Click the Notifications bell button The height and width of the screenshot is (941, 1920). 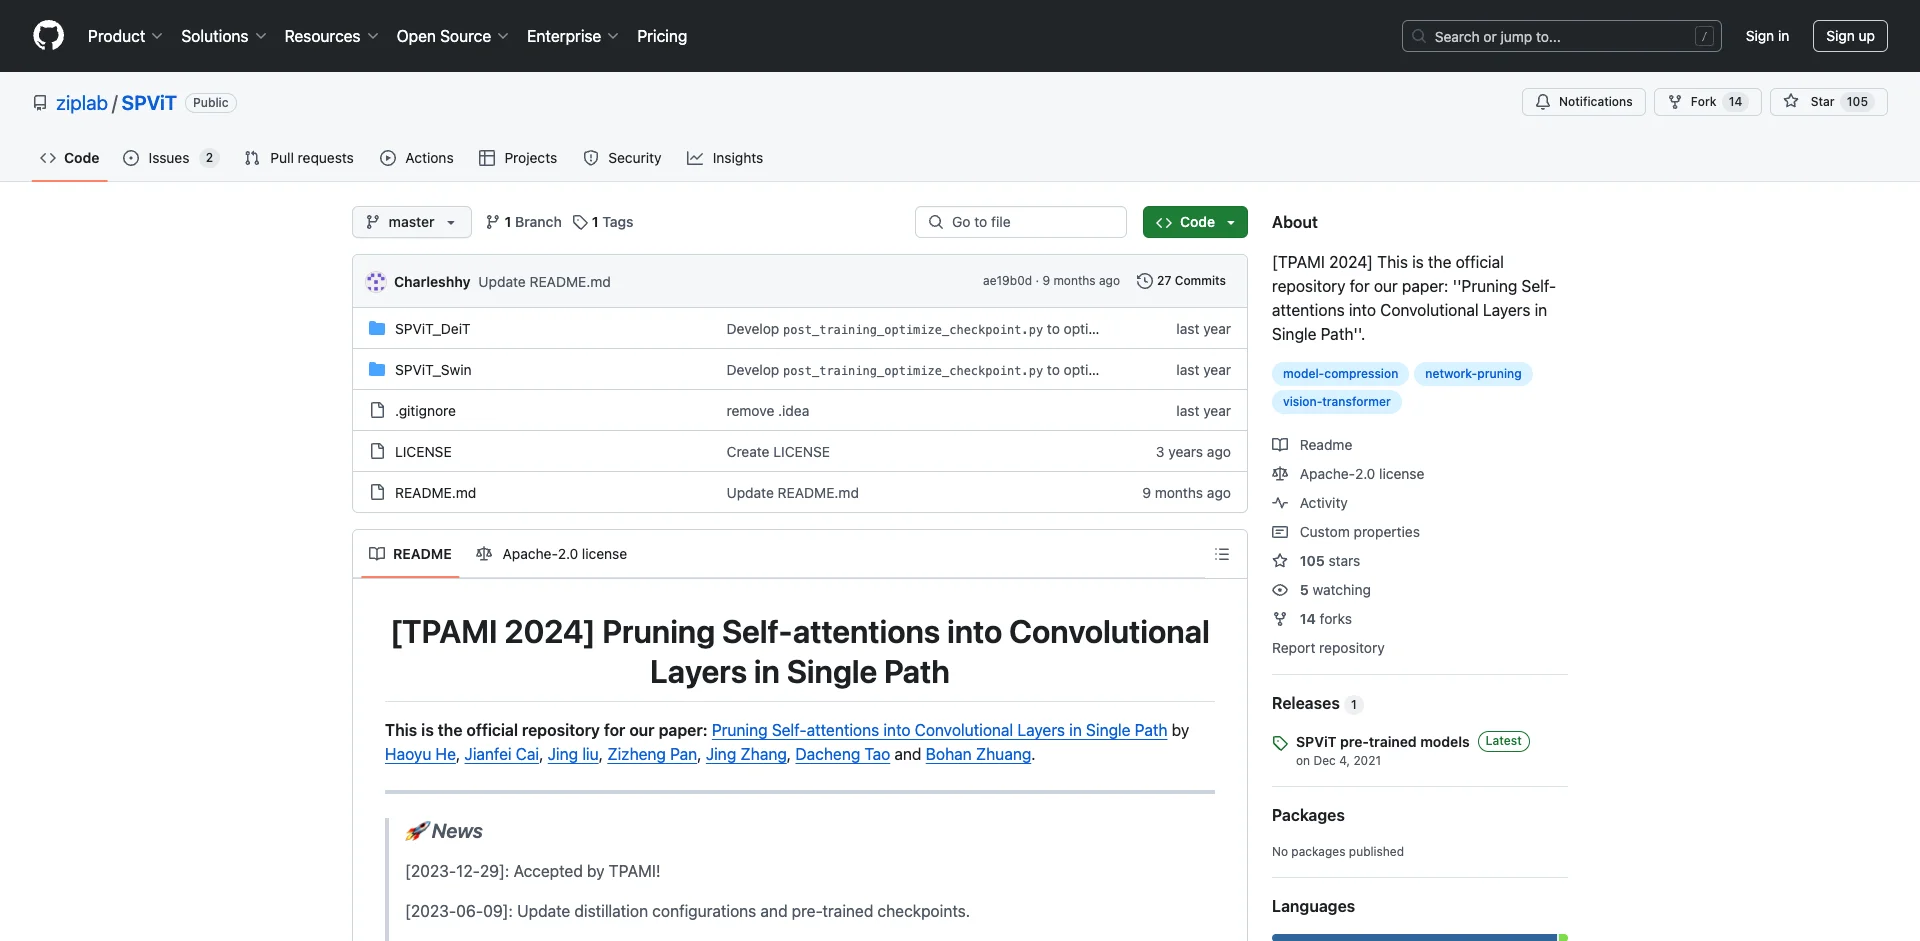[1584, 102]
